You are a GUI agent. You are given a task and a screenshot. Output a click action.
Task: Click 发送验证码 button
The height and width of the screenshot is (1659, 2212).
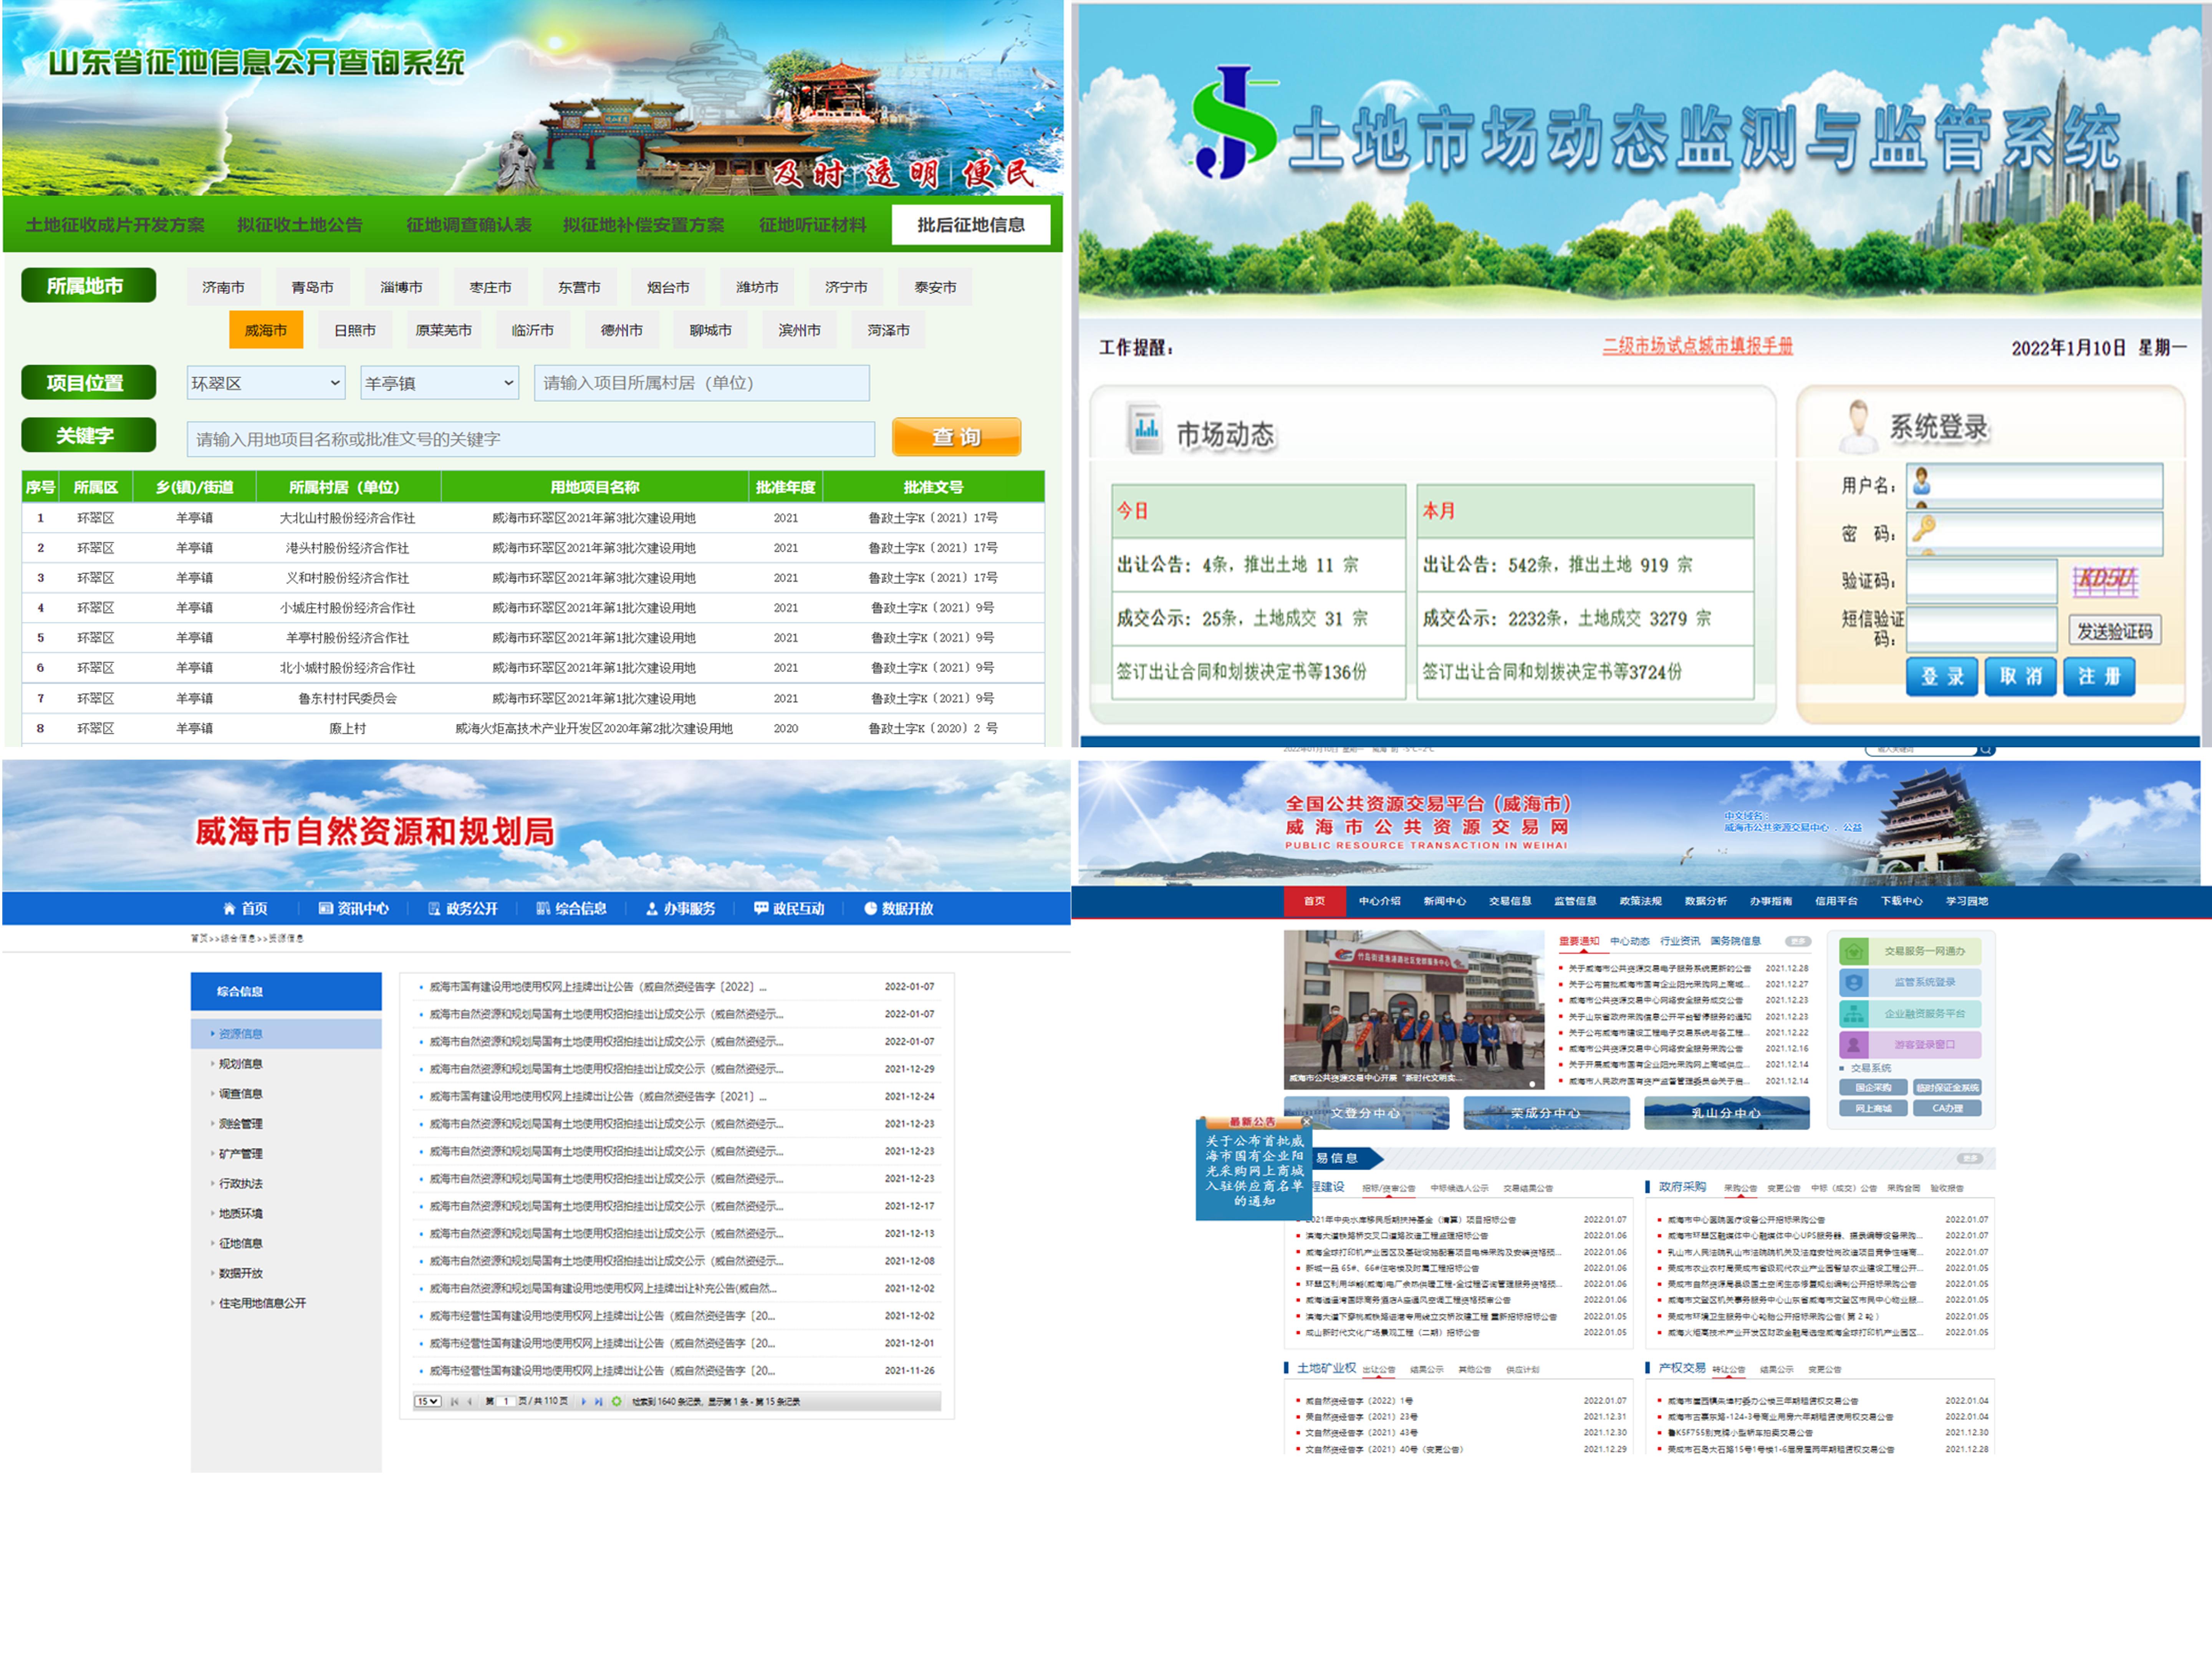2115,631
